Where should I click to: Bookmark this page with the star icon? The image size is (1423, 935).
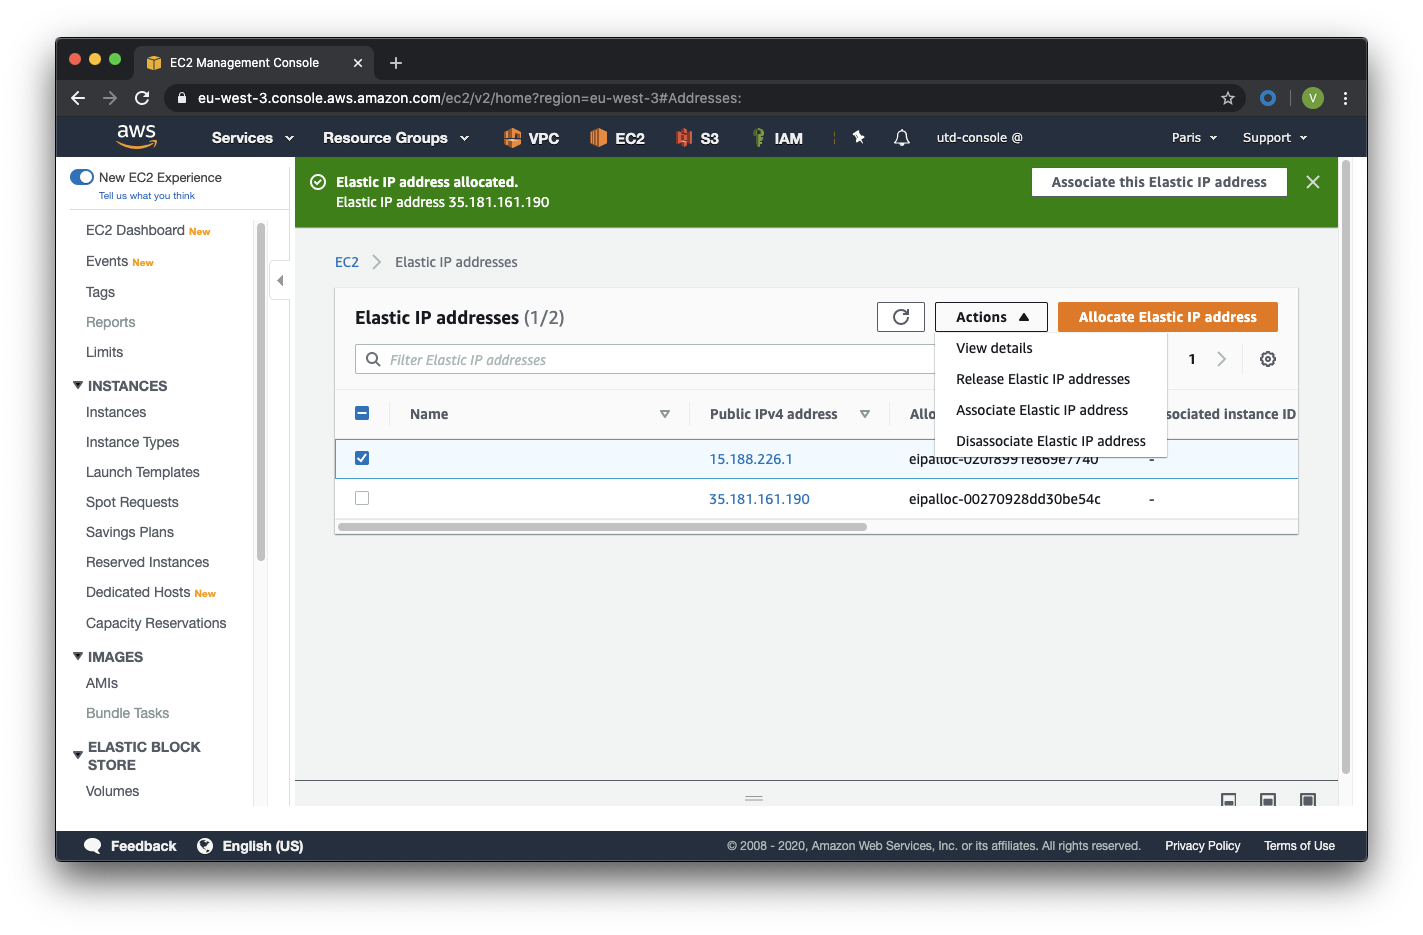click(1228, 98)
